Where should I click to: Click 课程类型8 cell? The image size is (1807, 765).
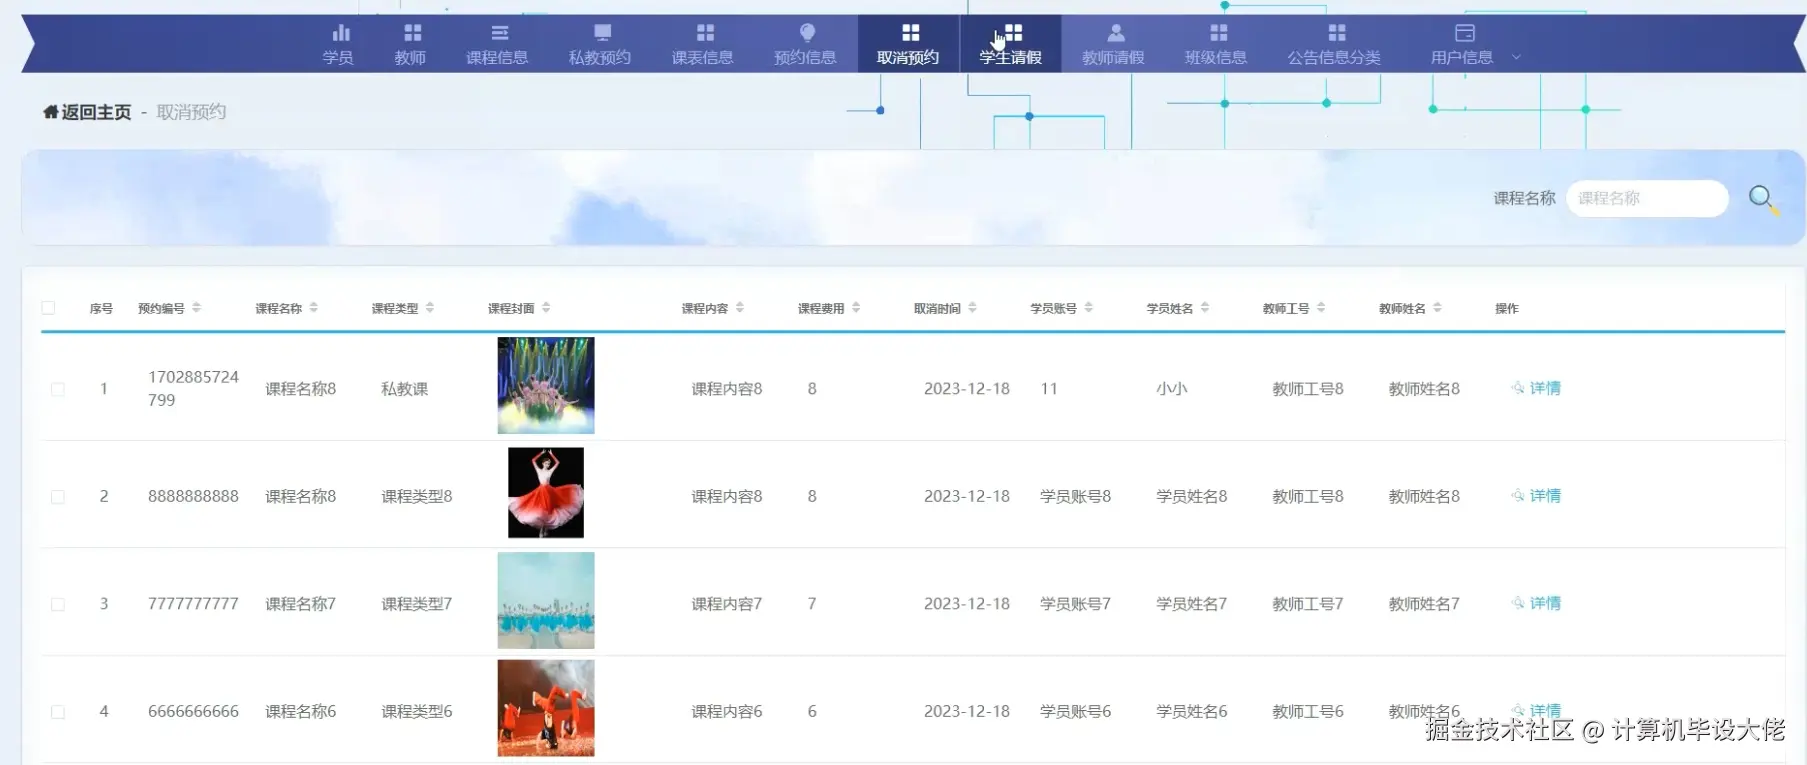pyautogui.click(x=417, y=497)
